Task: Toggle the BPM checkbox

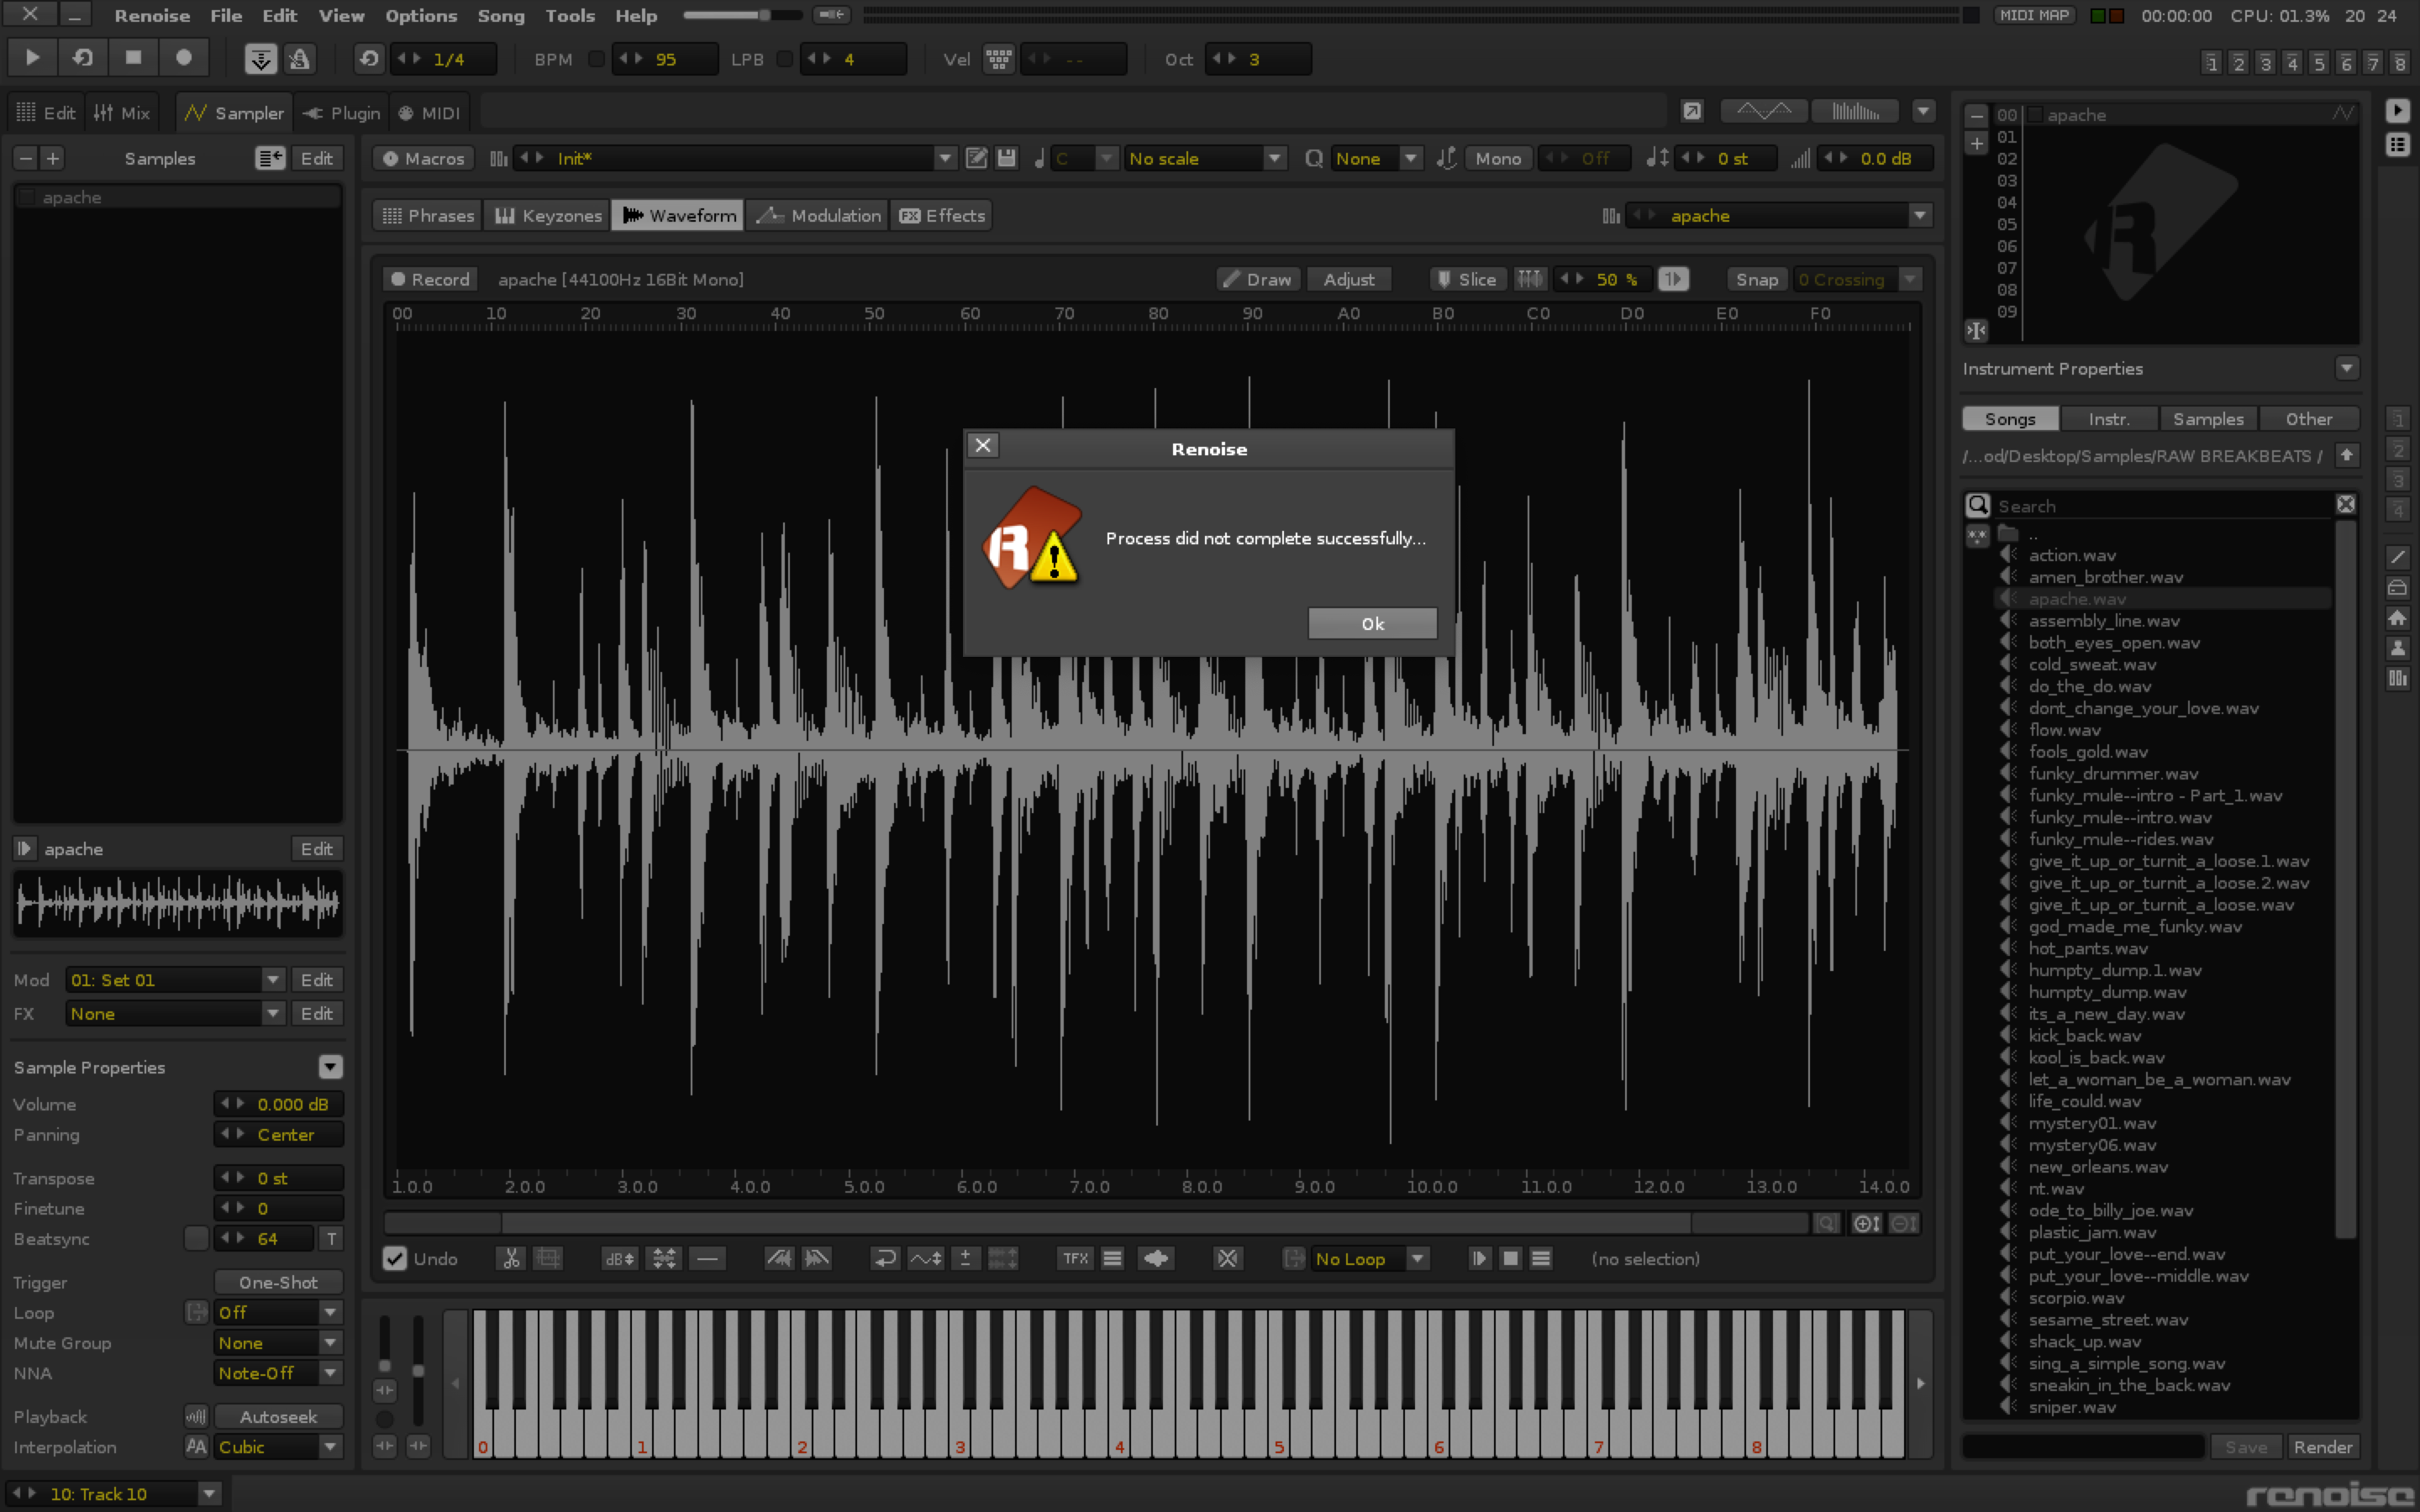Action: 596,59
